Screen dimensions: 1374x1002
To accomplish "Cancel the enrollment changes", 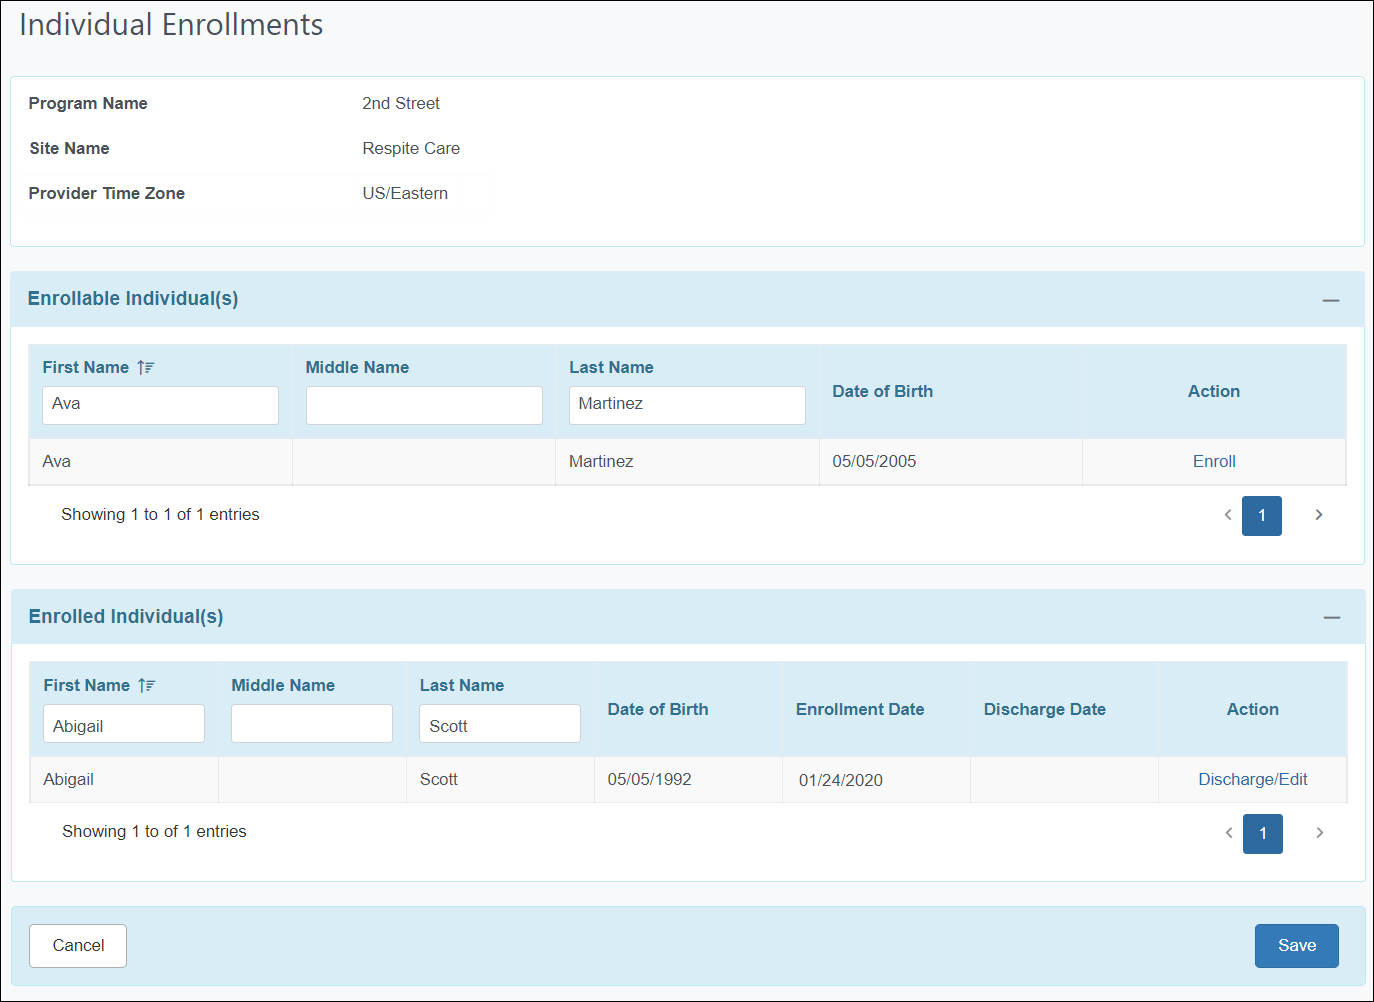I will [x=77, y=945].
